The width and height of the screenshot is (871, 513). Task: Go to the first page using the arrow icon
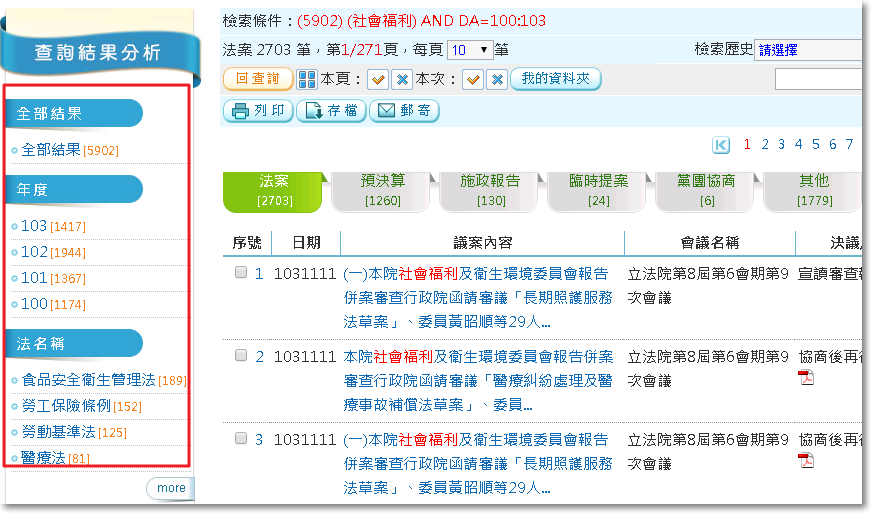click(721, 145)
